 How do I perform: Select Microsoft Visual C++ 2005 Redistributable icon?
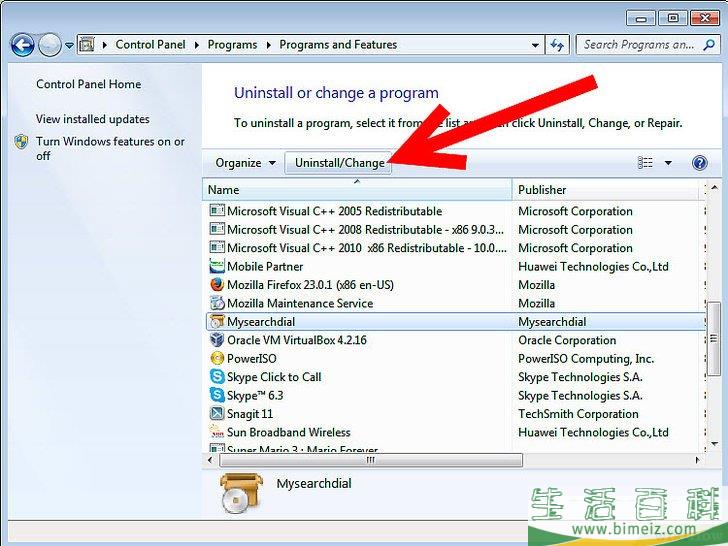pyautogui.click(x=217, y=210)
